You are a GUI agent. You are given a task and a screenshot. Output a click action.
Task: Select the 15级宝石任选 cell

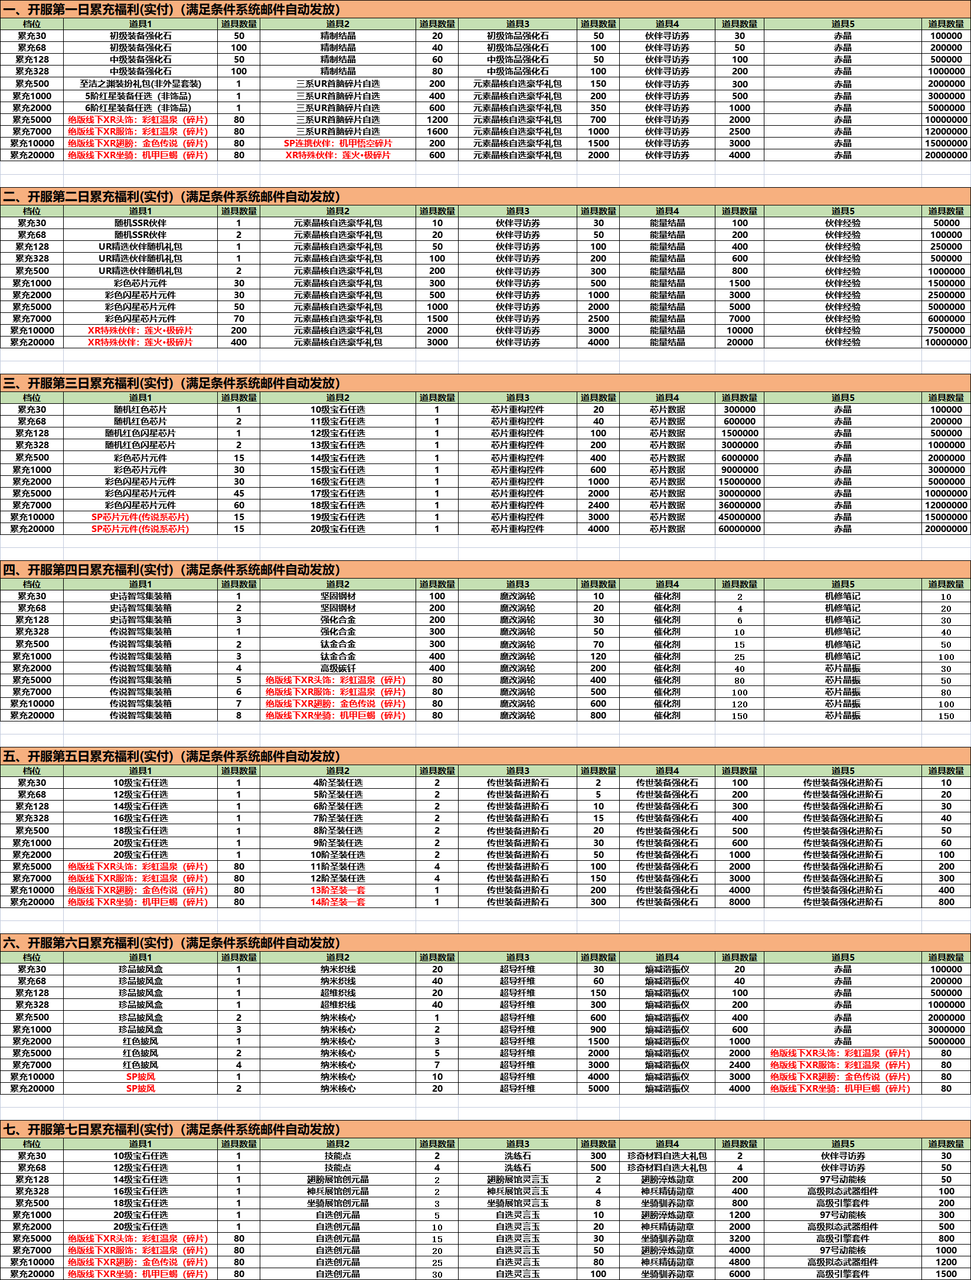point(337,469)
